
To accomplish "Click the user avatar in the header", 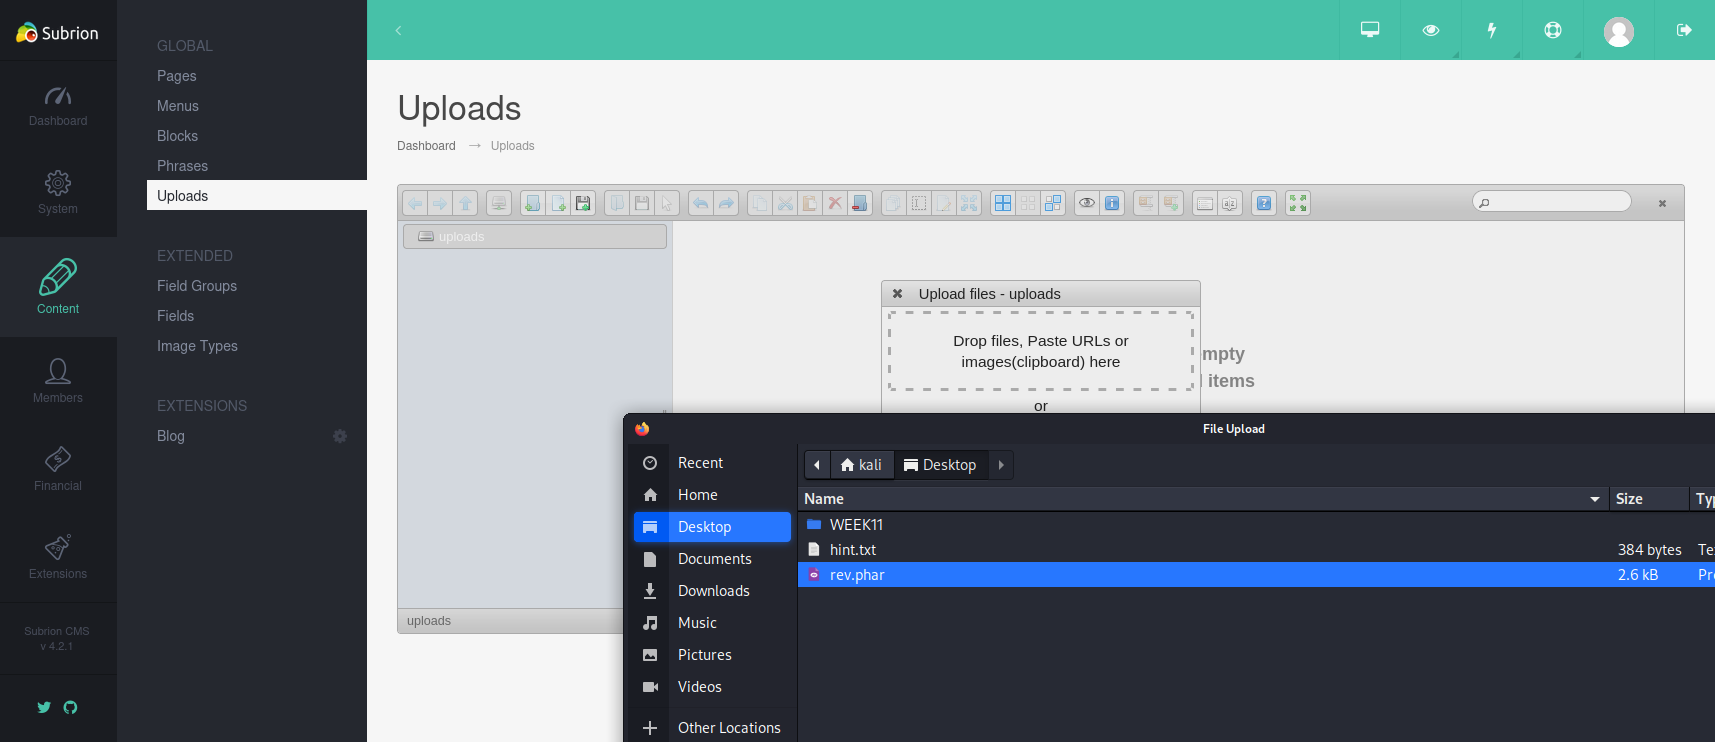I will pyautogui.click(x=1619, y=31).
